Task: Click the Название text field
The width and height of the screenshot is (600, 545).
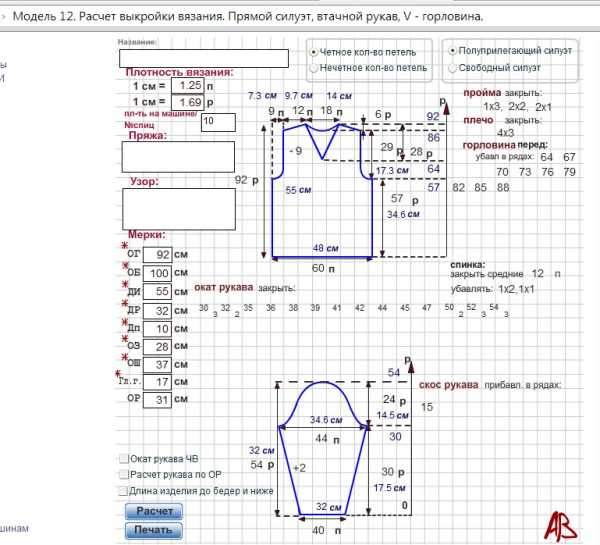Action: click(202, 58)
